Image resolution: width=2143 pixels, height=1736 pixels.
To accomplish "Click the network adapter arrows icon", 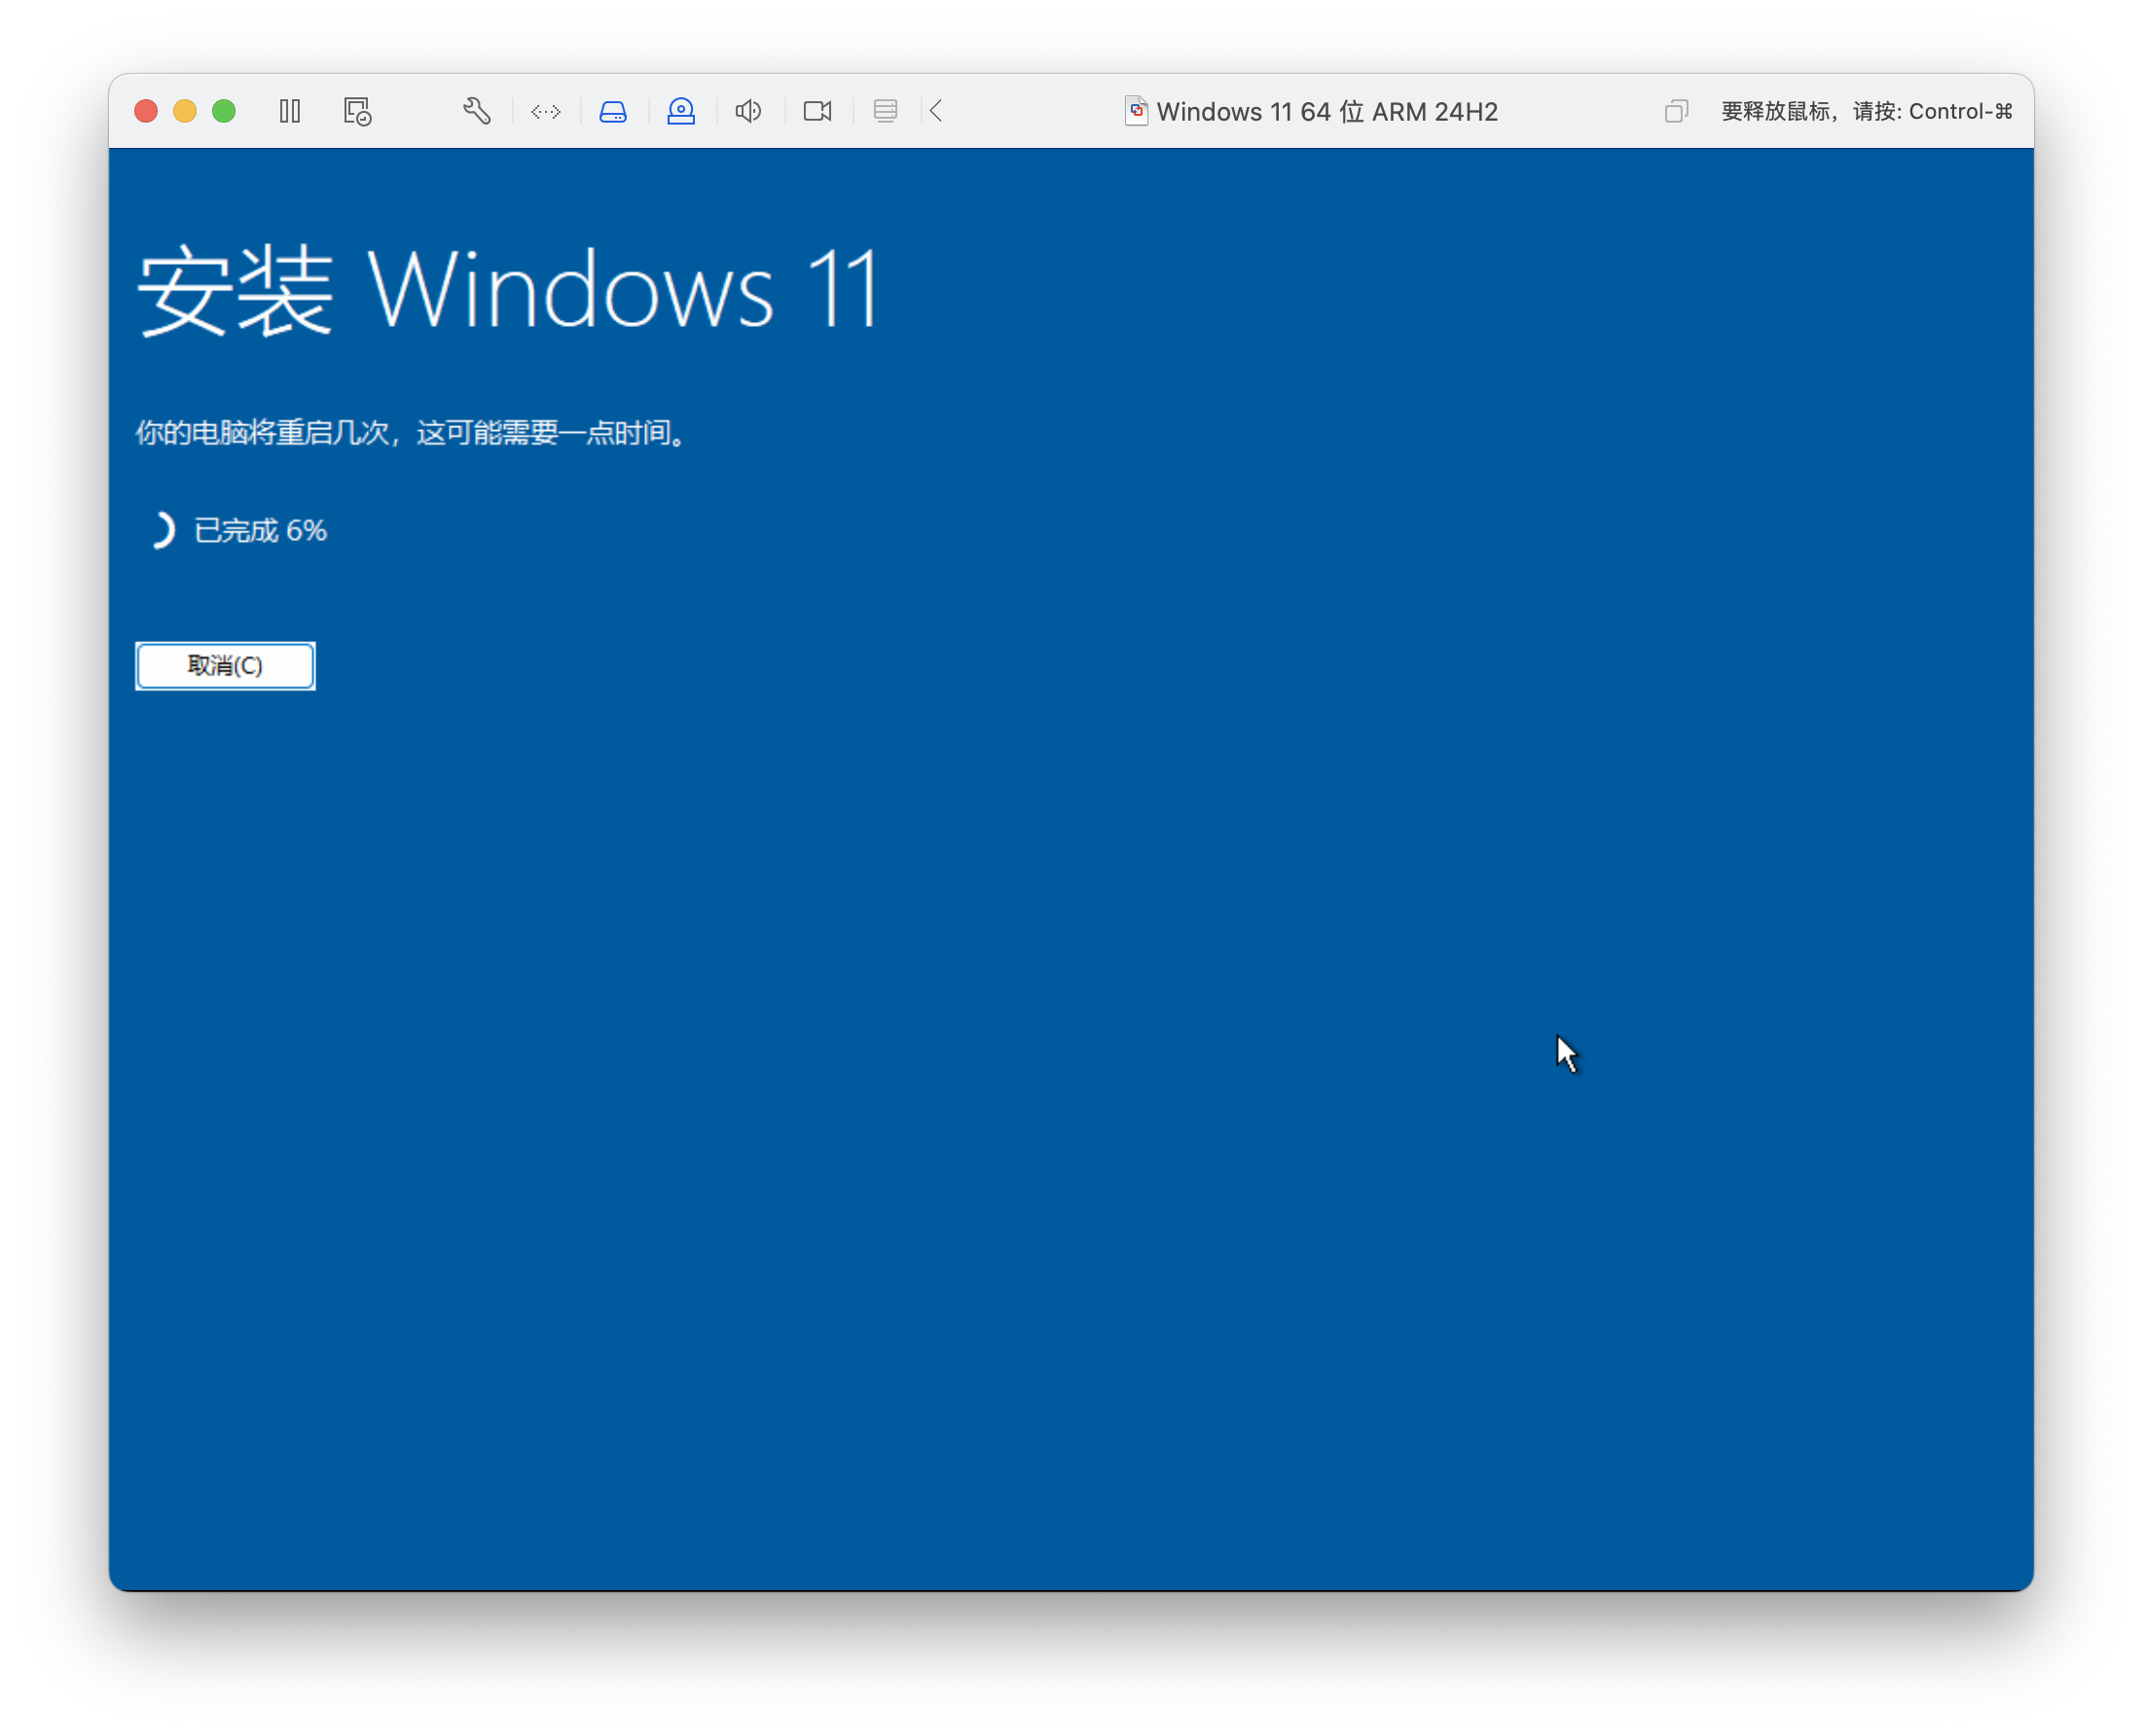I will [546, 111].
